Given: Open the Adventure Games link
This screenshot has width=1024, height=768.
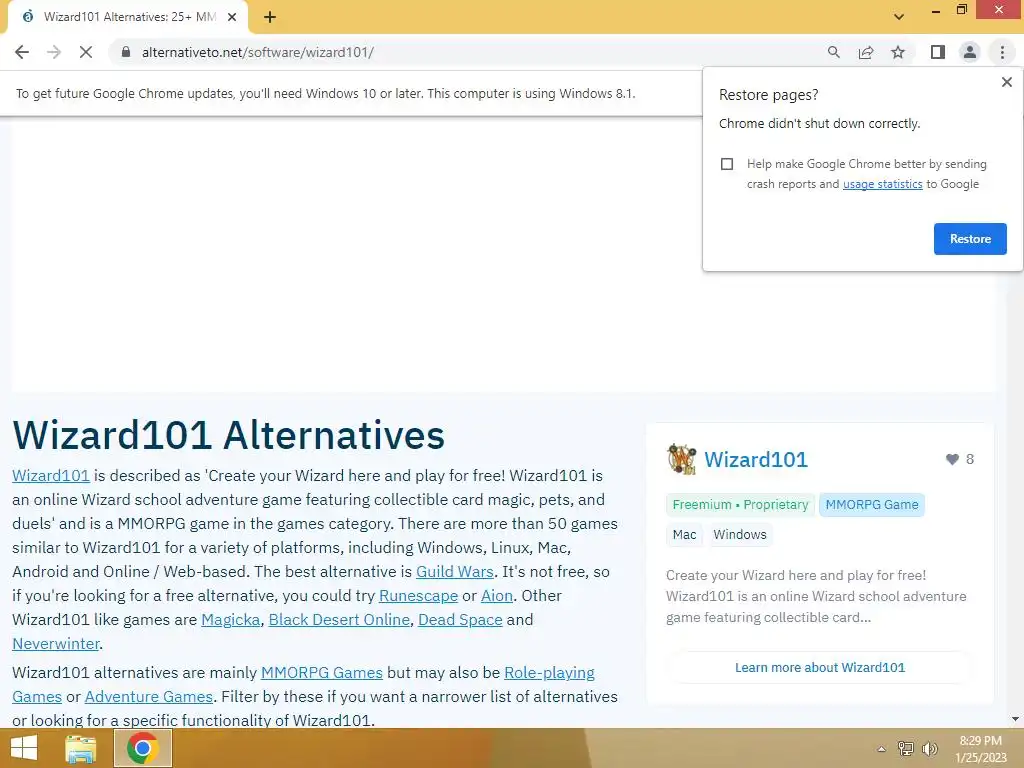Looking at the screenshot, I should 148,697.
